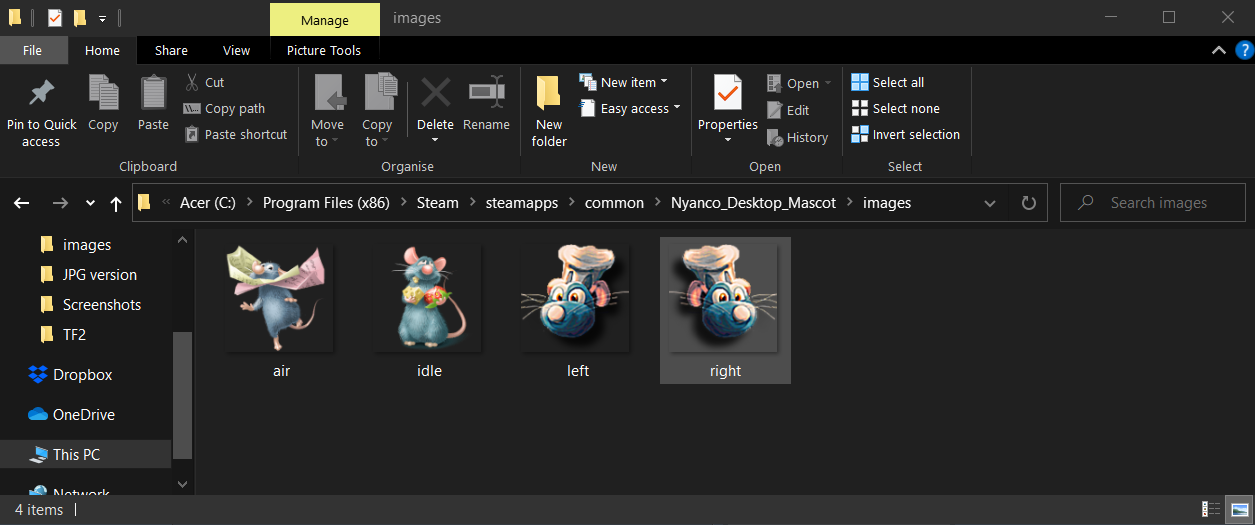Switch to large thumbnails view in status bar
The height and width of the screenshot is (525, 1255).
[x=1239, y=510]
